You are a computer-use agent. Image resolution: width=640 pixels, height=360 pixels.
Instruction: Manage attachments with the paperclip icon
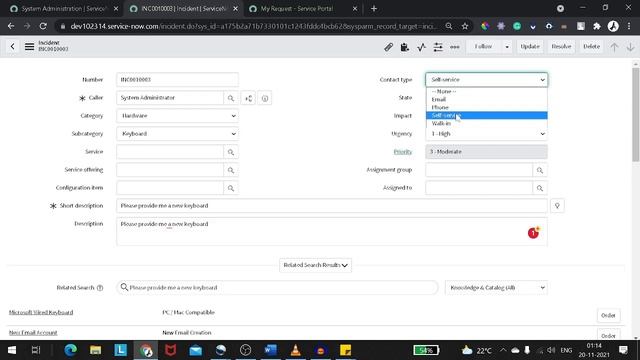click(389, 47)
